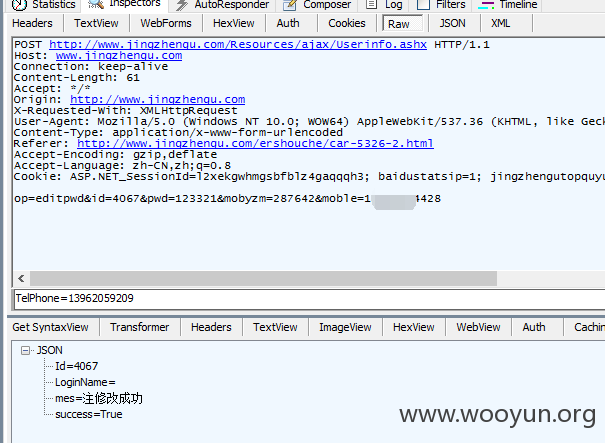Click the Content-Type form-urlencoded line

[178, 133]
